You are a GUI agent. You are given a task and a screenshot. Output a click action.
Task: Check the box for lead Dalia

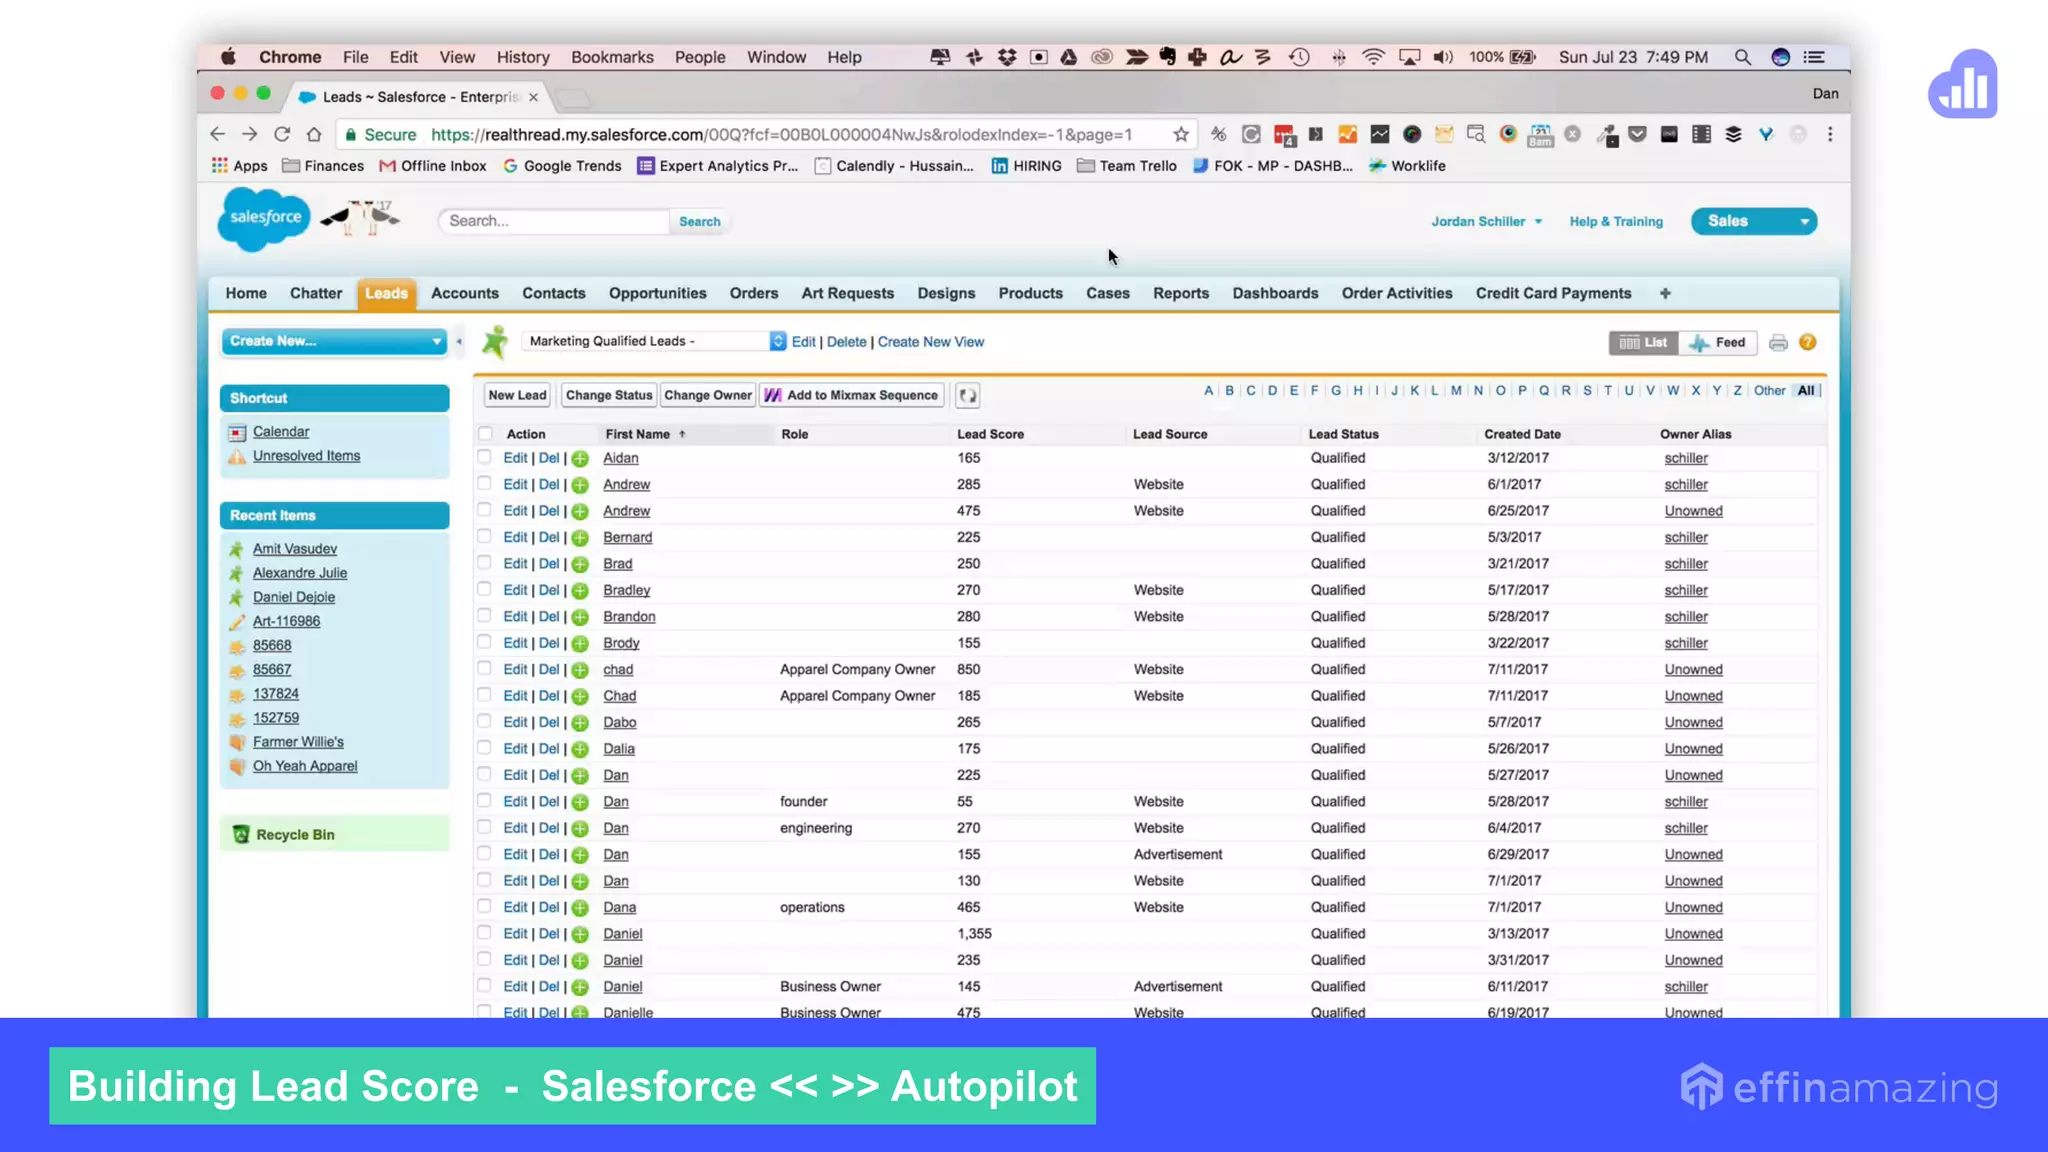point(485,748)
